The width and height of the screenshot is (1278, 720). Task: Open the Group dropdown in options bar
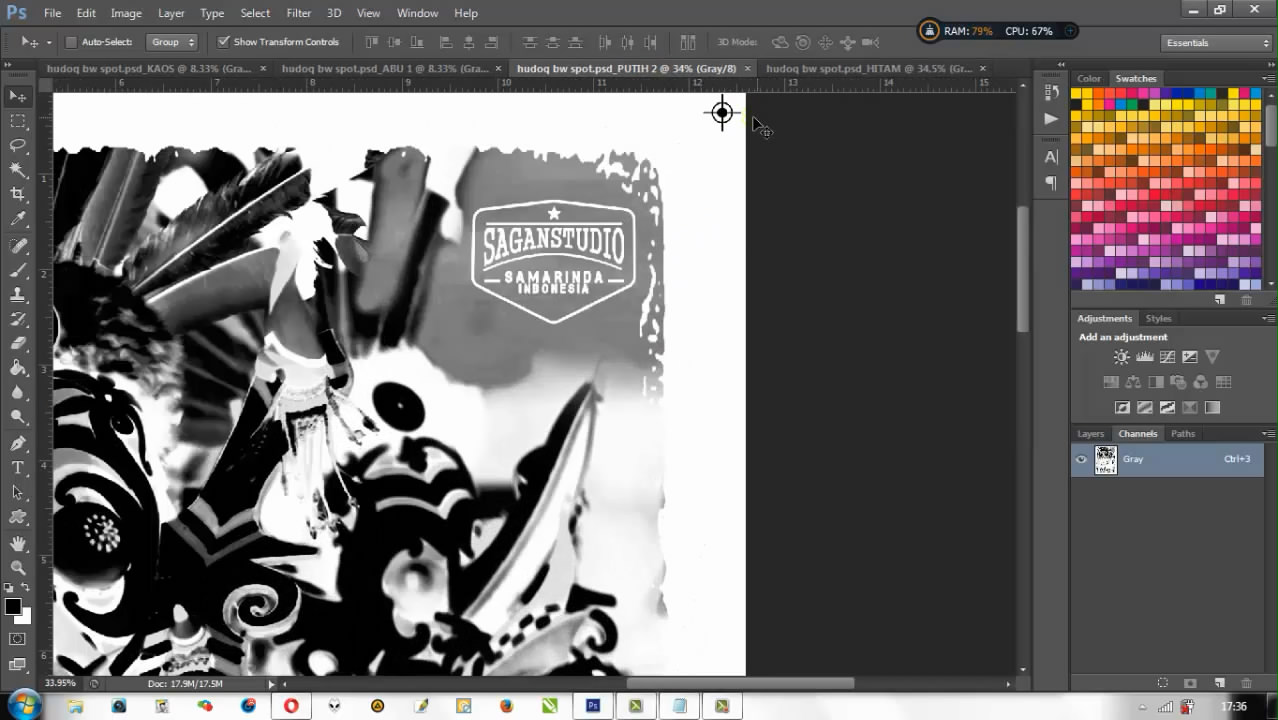tap(172, 42)
